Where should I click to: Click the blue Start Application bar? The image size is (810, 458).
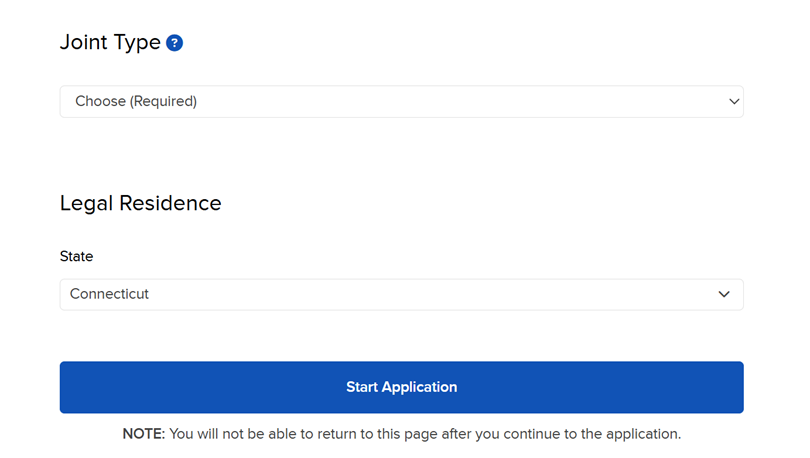pos(401,387)
